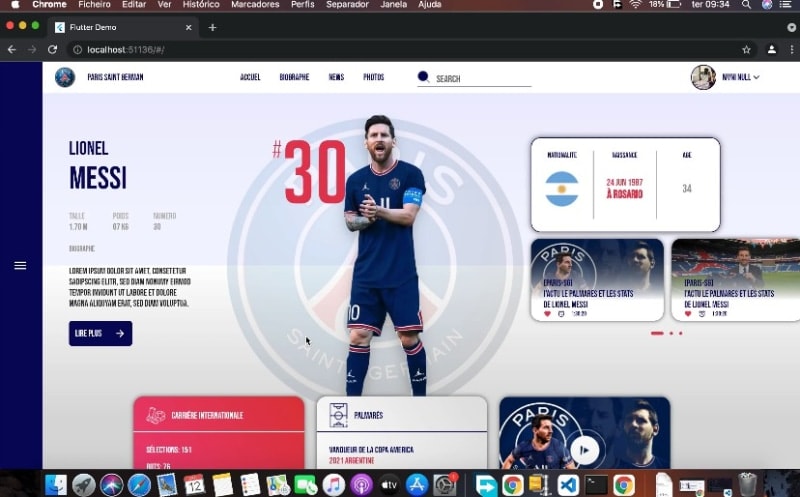
Task: Open the hamburger menu in the blue sidebar
Action: click(20, 265)
